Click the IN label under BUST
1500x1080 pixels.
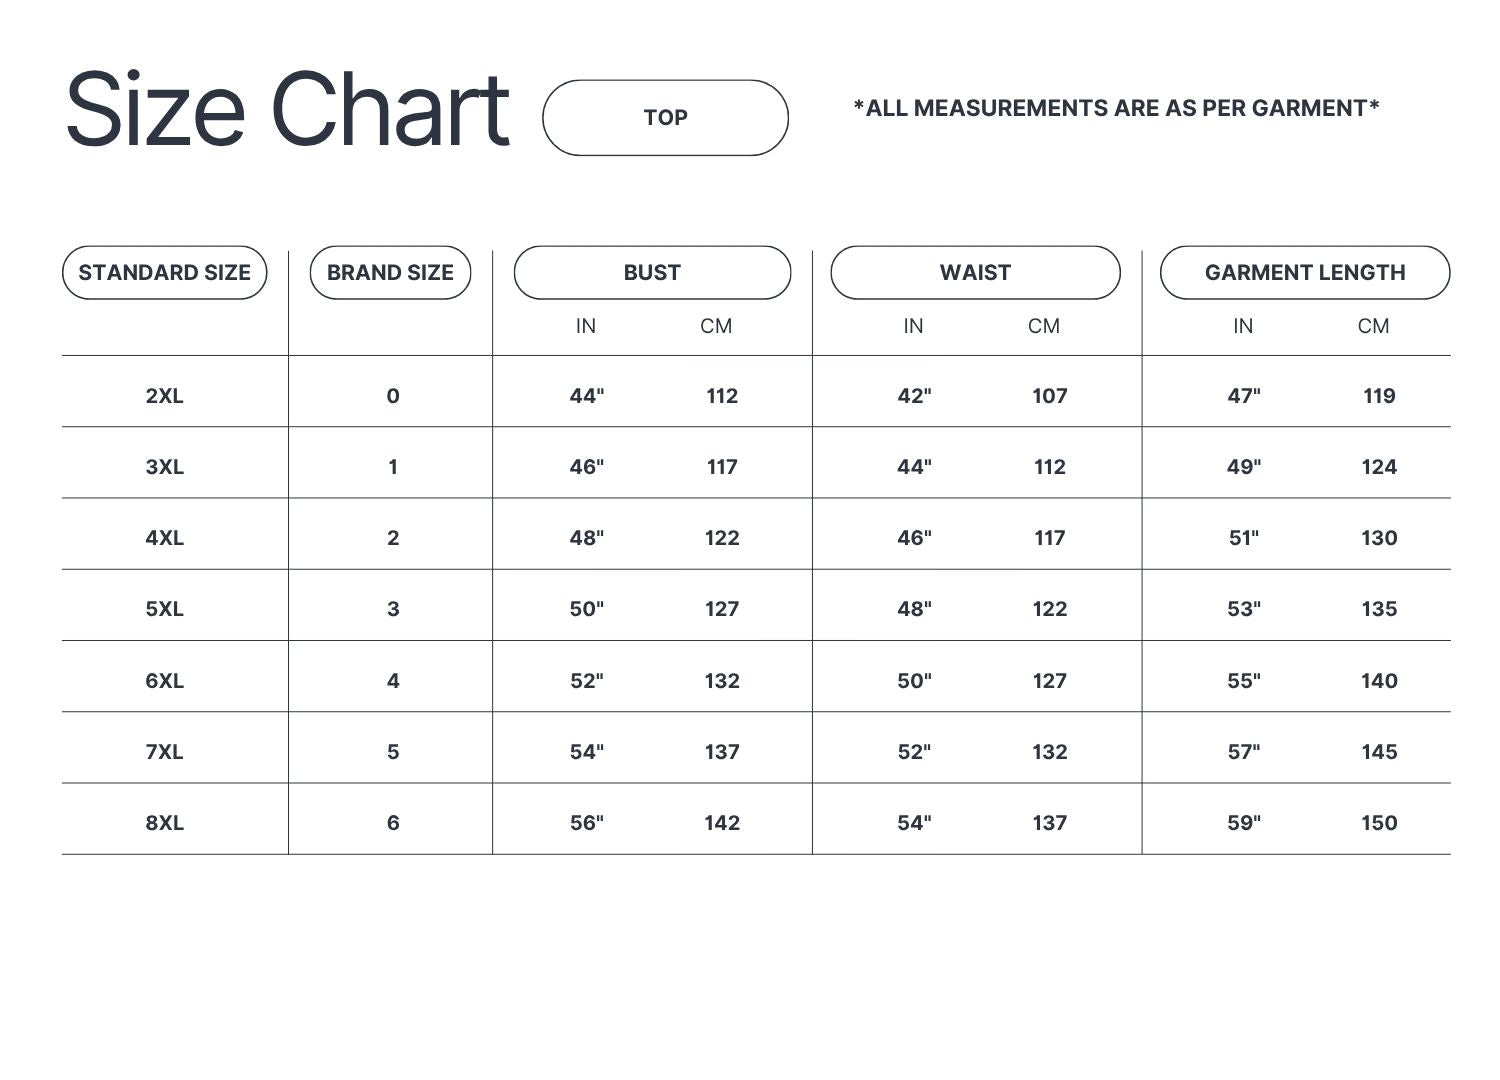[586, 326]
